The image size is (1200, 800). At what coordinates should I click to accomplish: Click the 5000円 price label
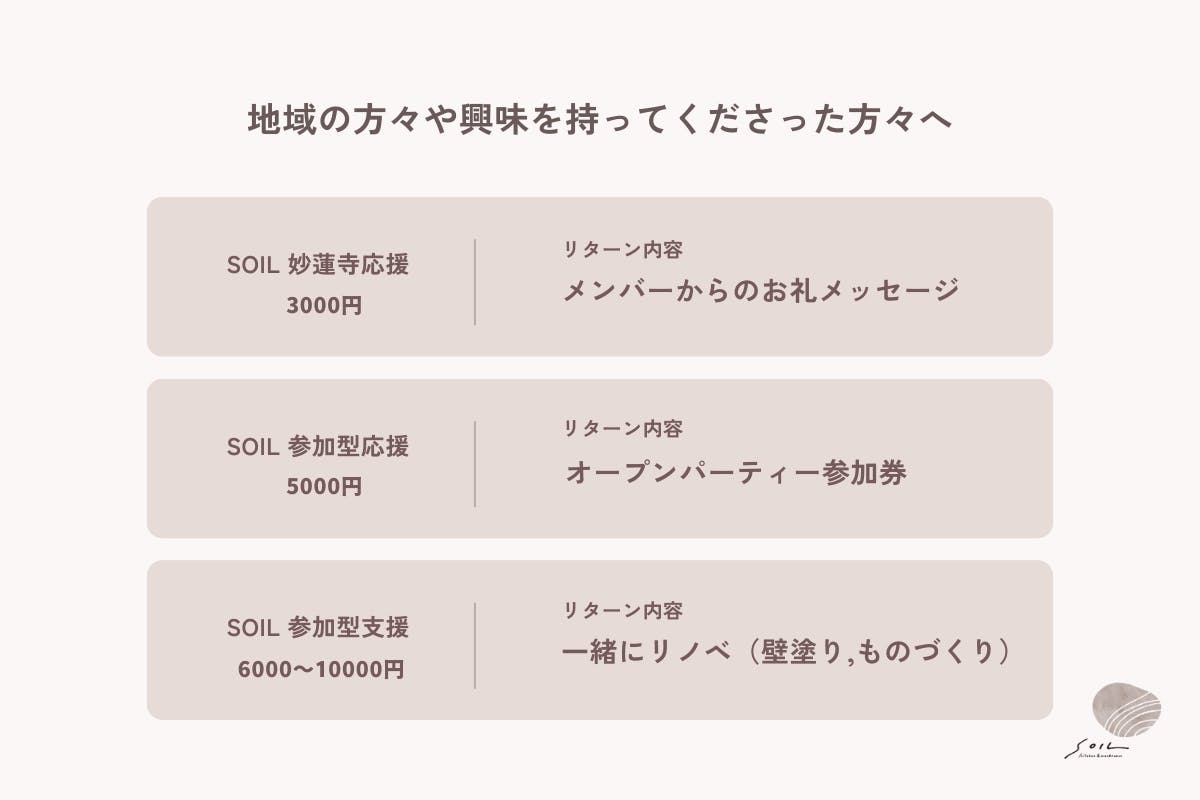(323, 487)
